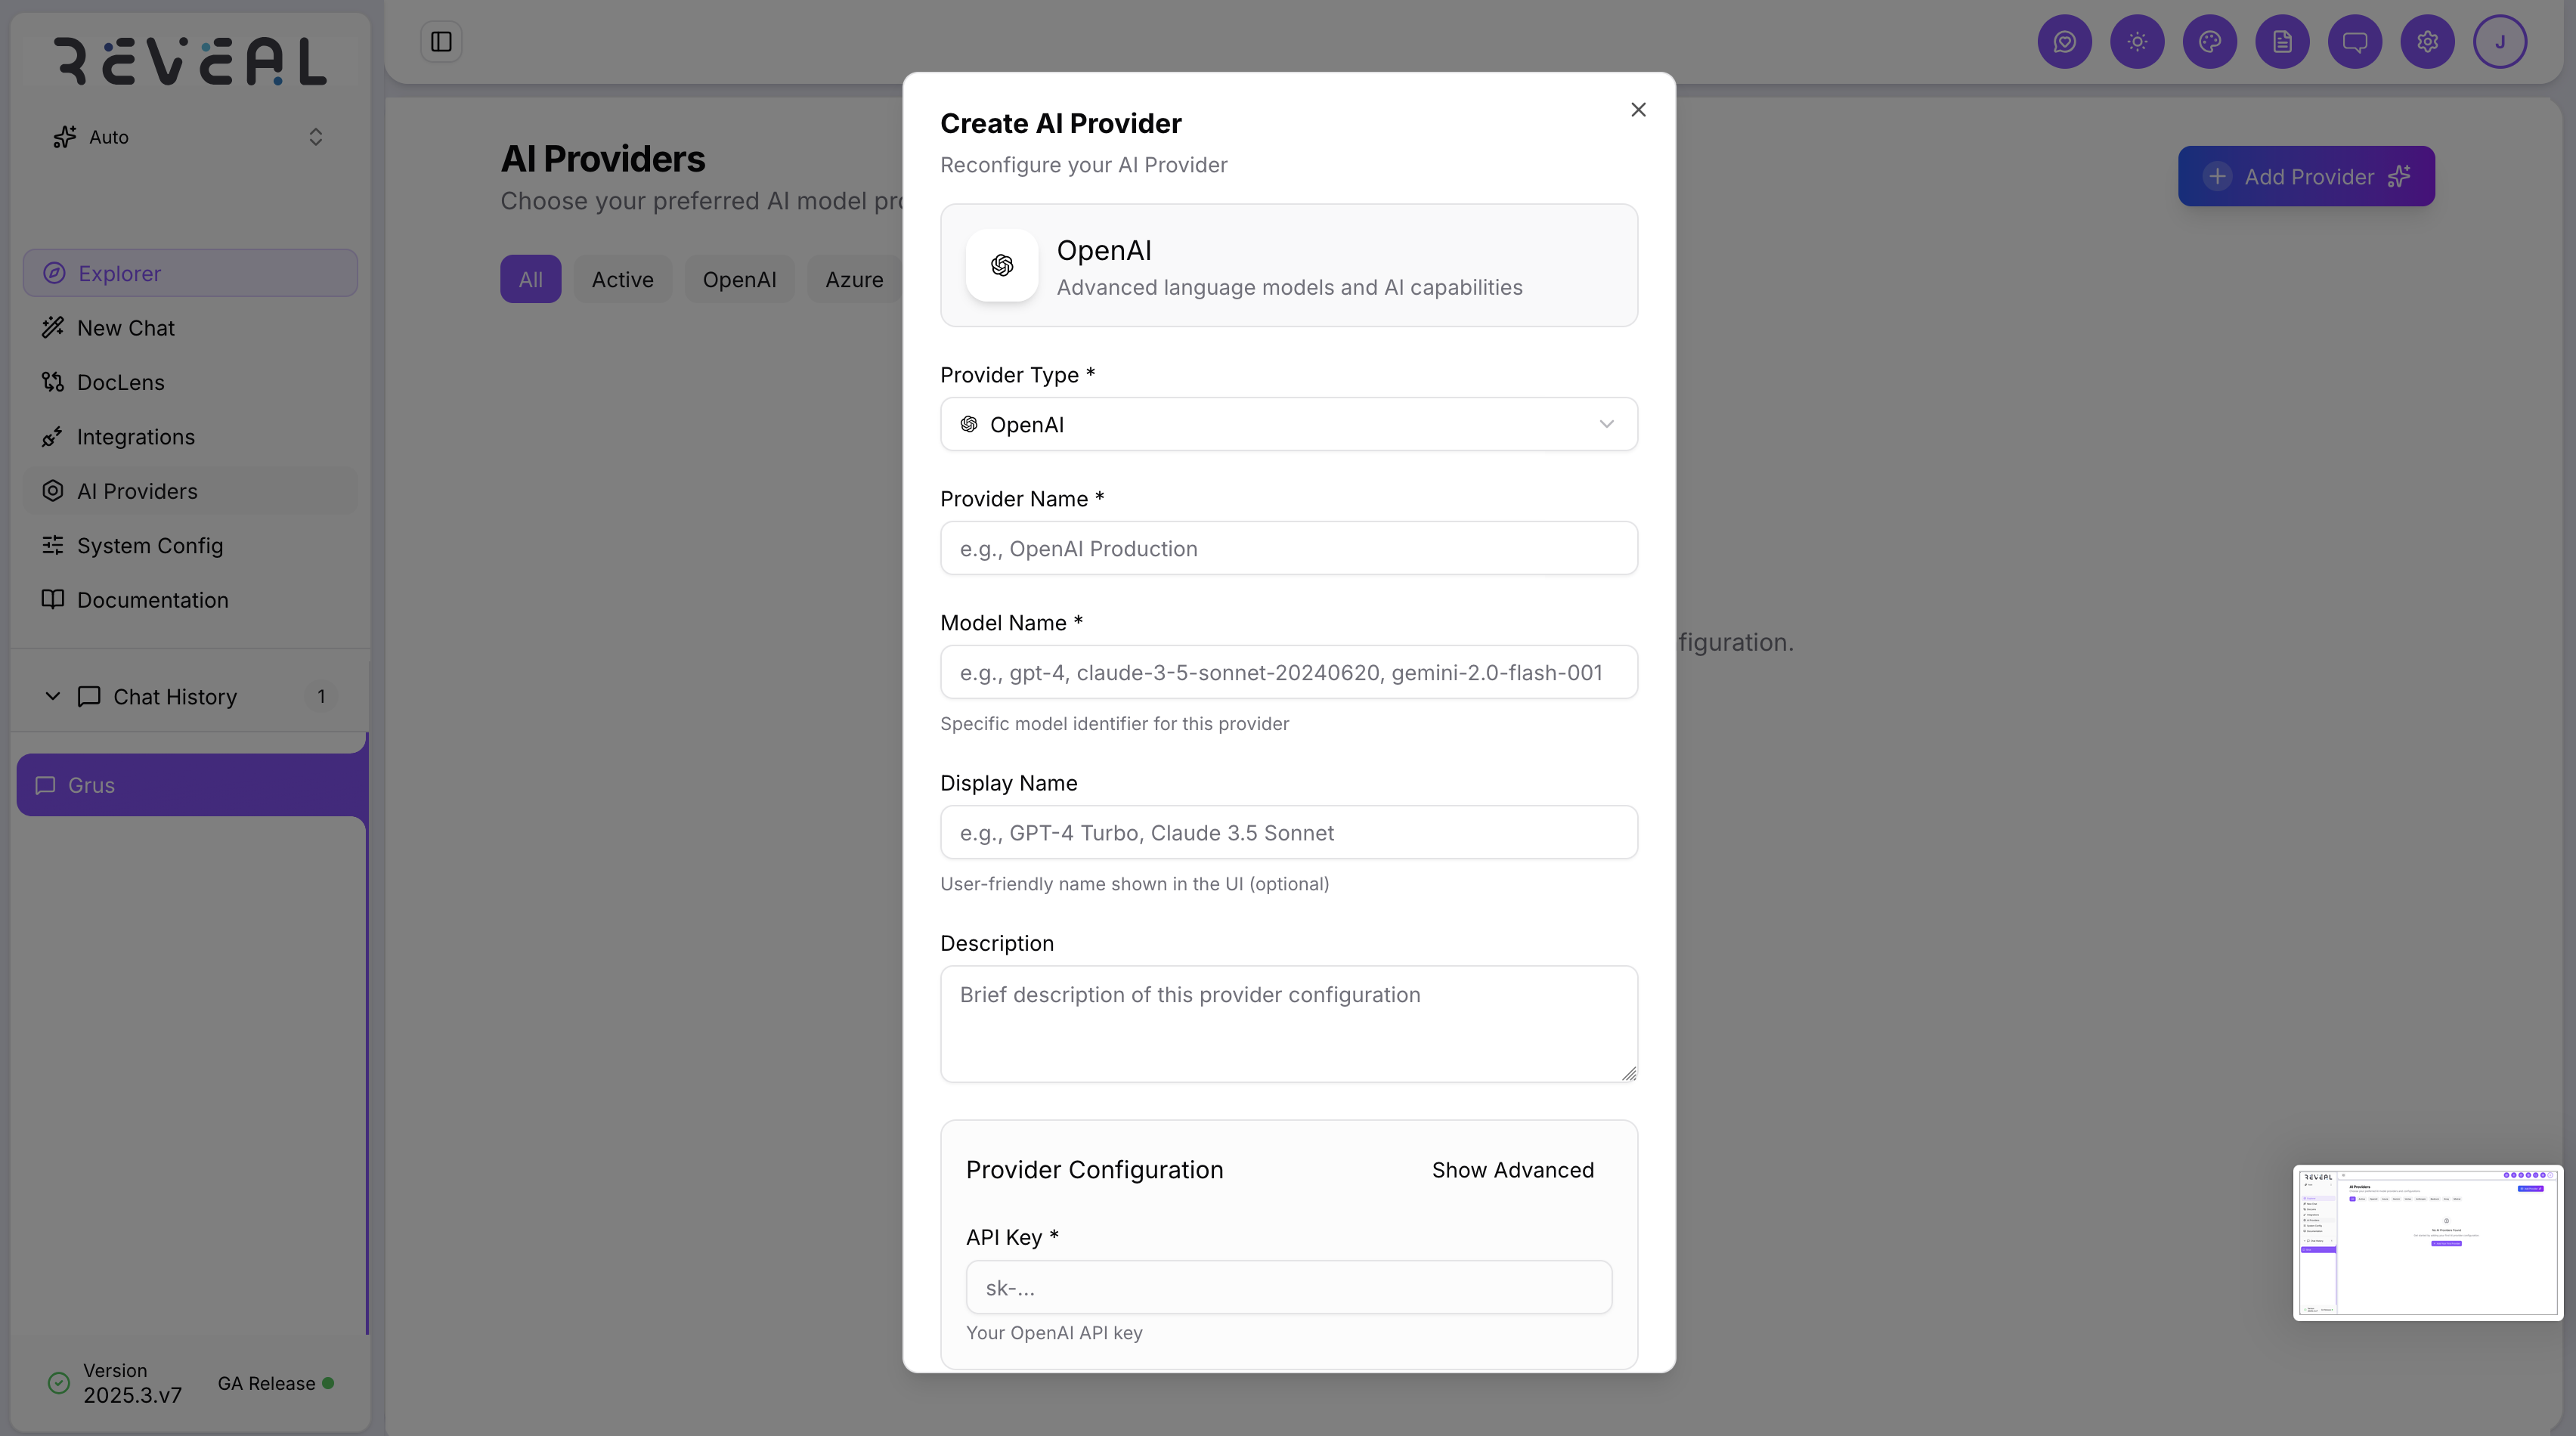The image size is (2576, 1436).
Task: Click the REVEAL logo
Action: [x=190, y=61]
